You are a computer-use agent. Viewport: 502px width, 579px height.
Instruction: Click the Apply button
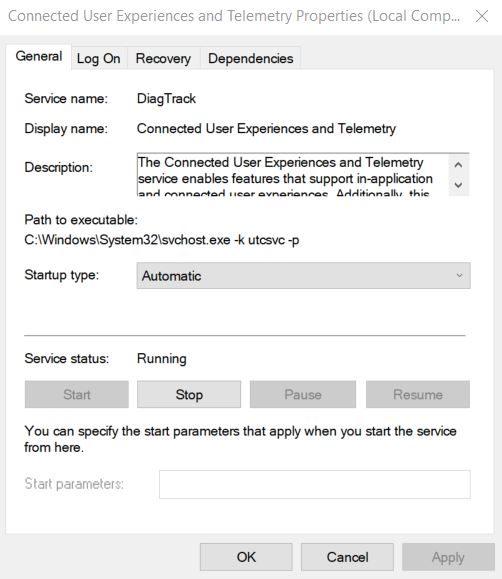click(448, 557)
